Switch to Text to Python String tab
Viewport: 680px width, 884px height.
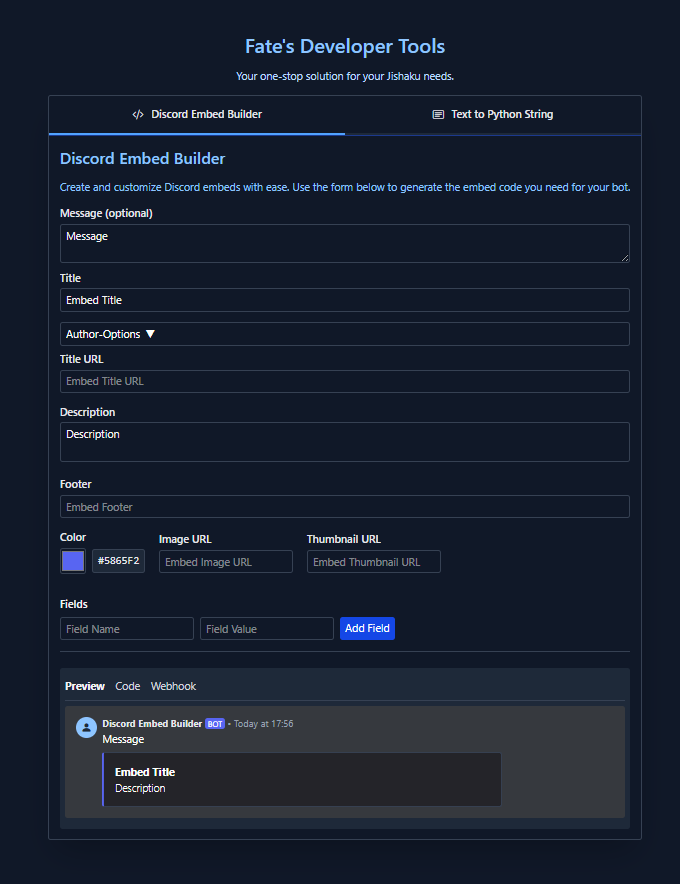point(493,114)
